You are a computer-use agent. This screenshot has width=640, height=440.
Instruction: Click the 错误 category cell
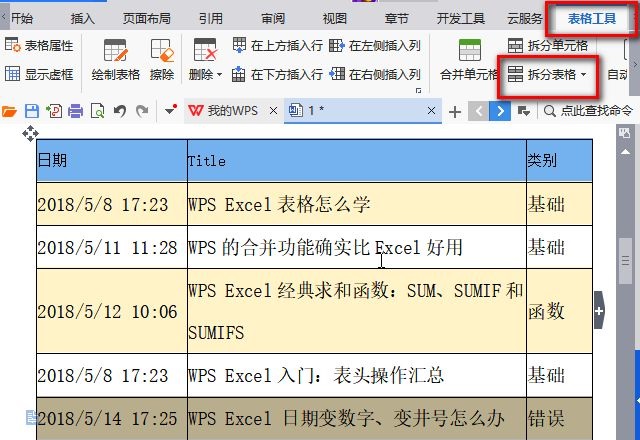point(560,419)
